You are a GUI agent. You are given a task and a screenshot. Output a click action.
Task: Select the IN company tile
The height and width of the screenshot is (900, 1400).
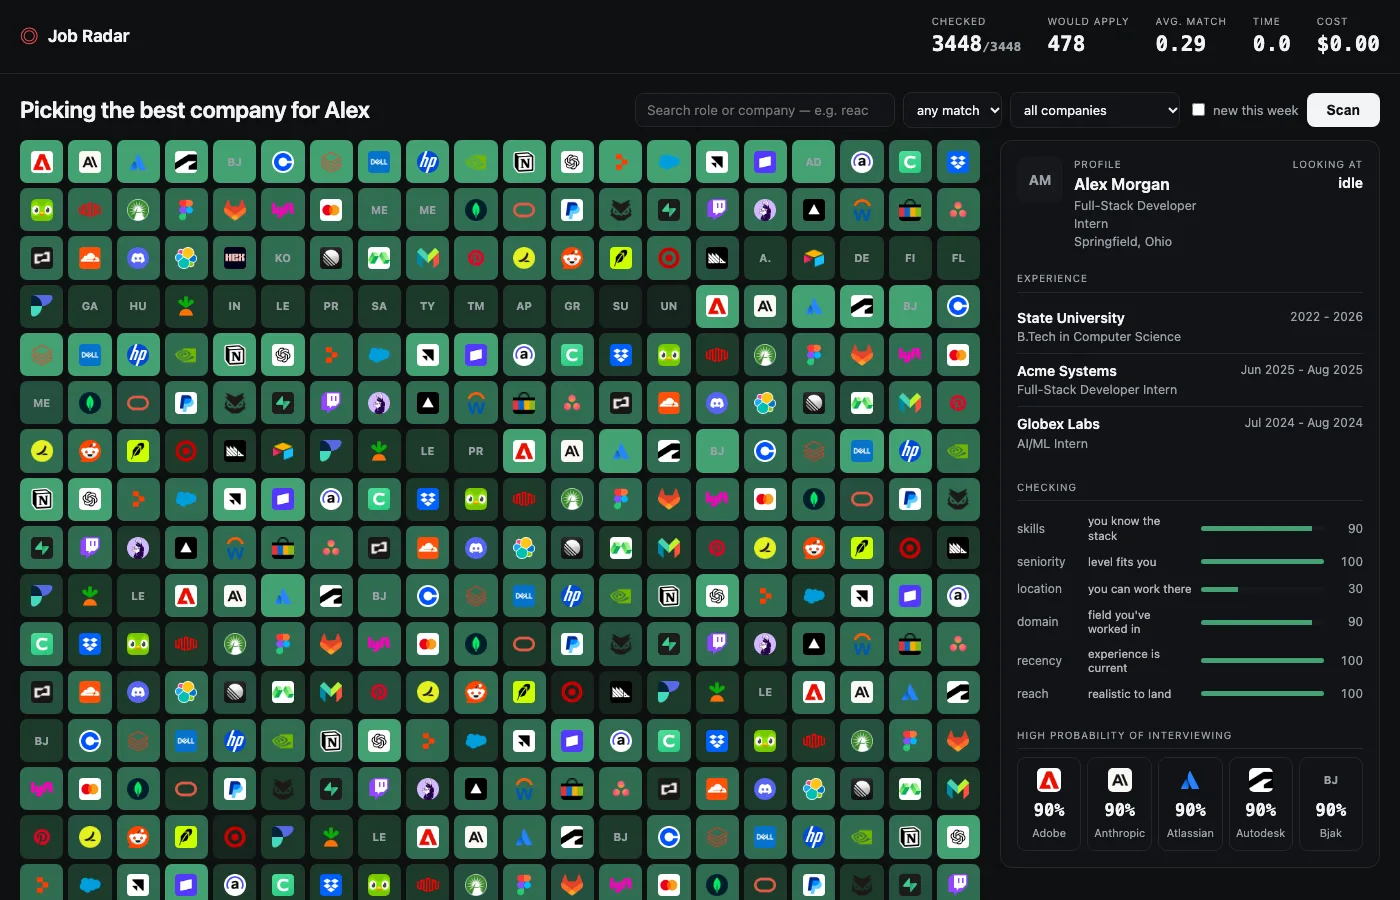tap(234, 306)
